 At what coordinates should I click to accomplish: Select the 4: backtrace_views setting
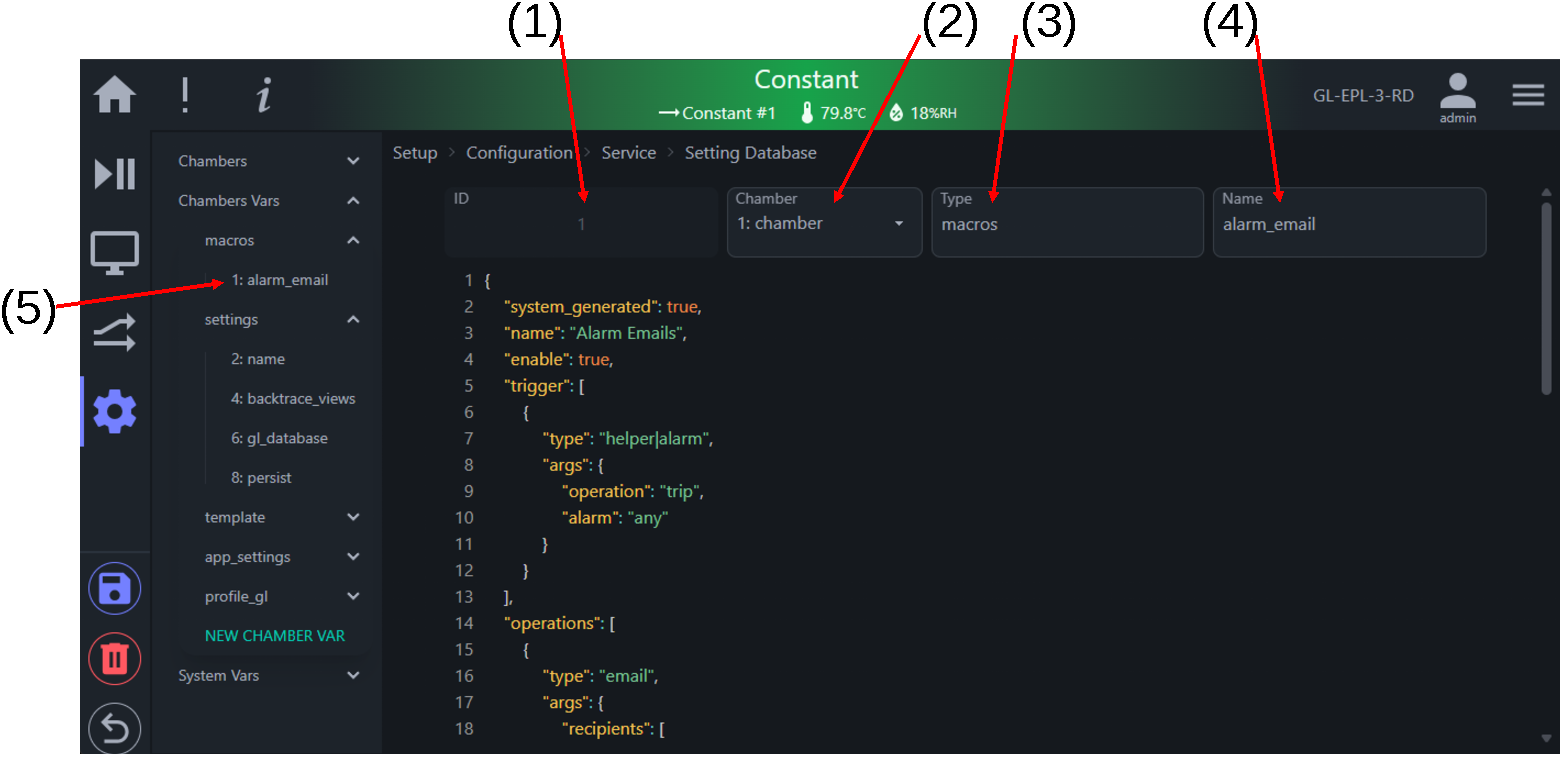293,398
